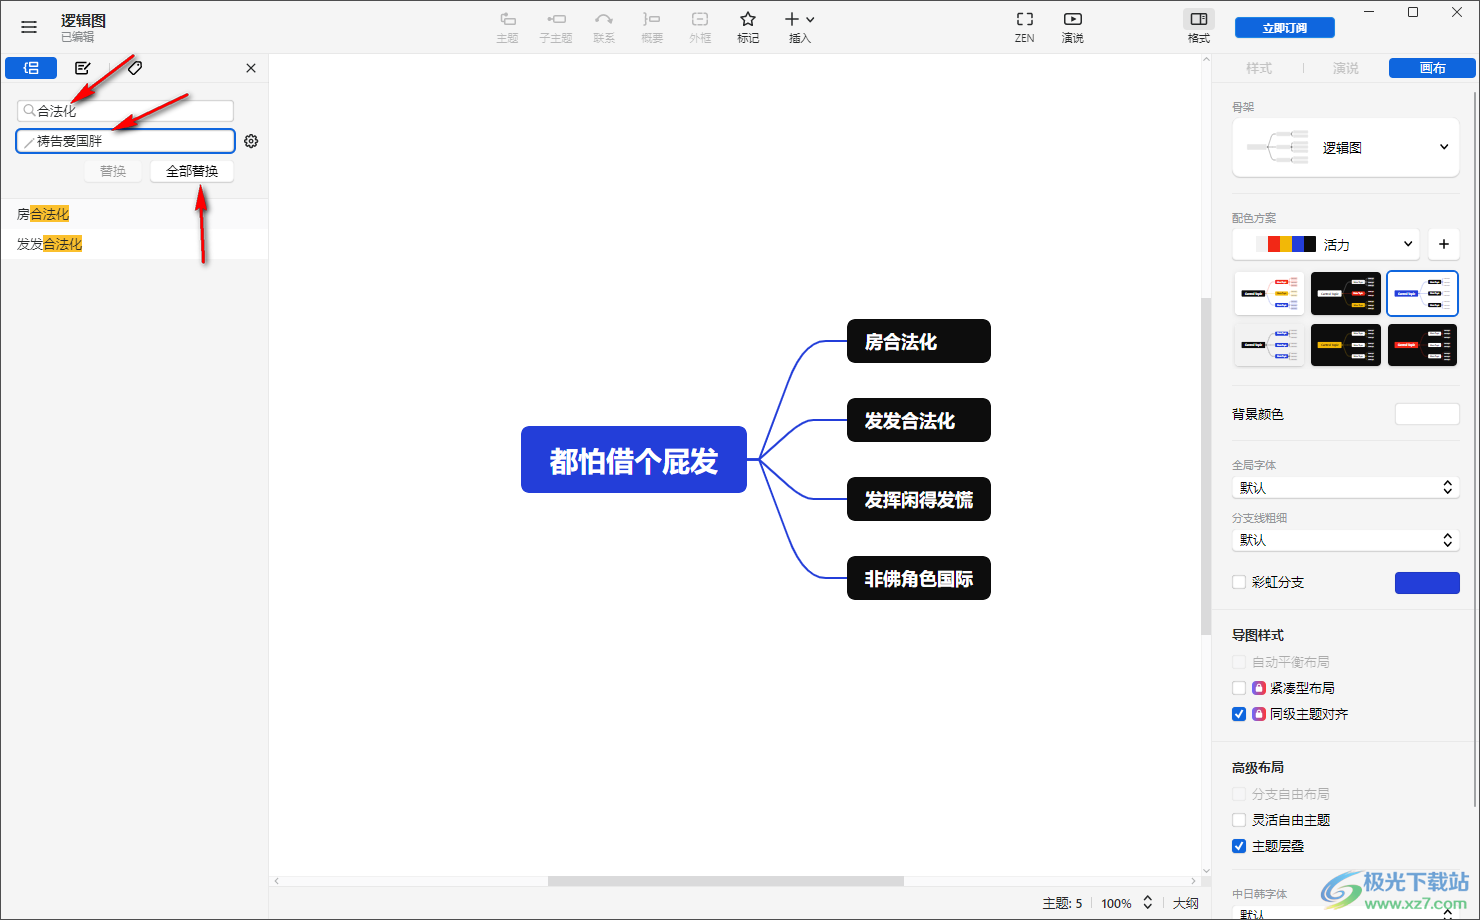This screenshot has height=920, width=1480.
Task: Open the label tag panel icon
Action: coord(135,68)
